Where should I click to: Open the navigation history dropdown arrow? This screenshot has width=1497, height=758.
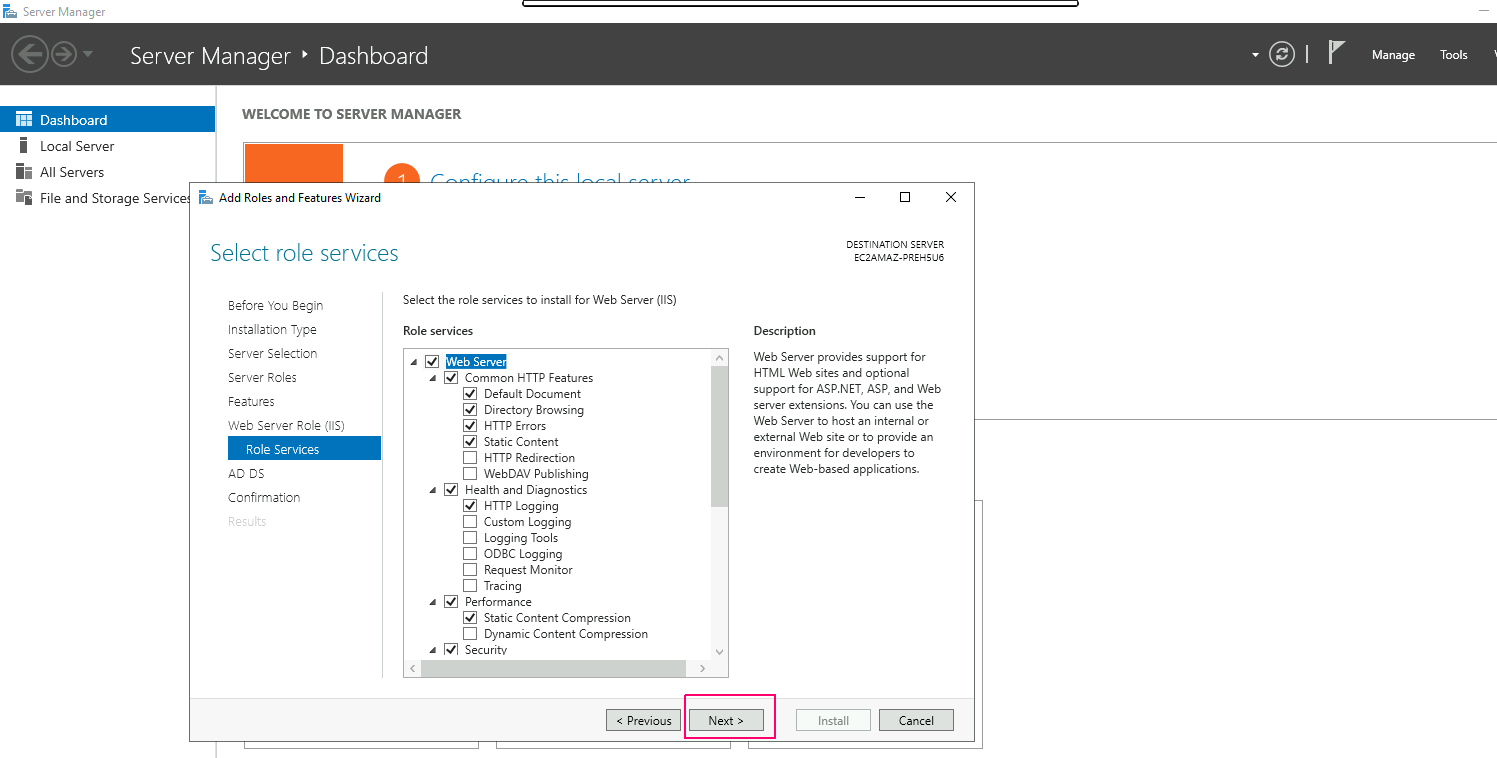(88, 54)
